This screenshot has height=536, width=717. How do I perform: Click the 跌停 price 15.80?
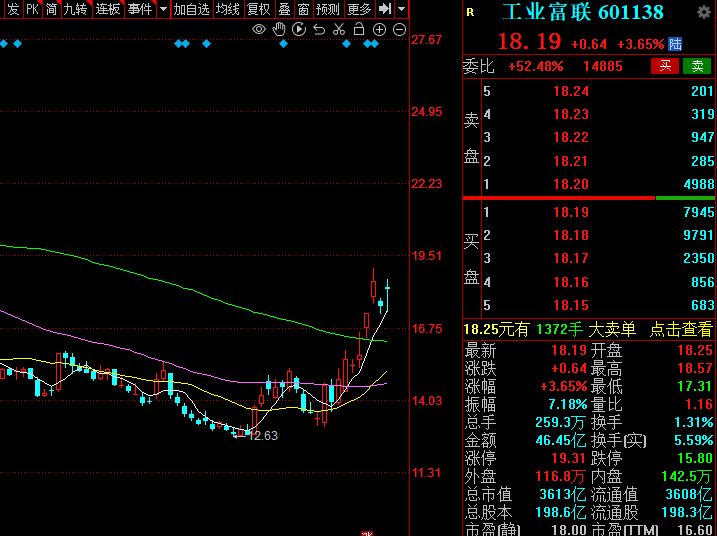click(x=695, y=458)
